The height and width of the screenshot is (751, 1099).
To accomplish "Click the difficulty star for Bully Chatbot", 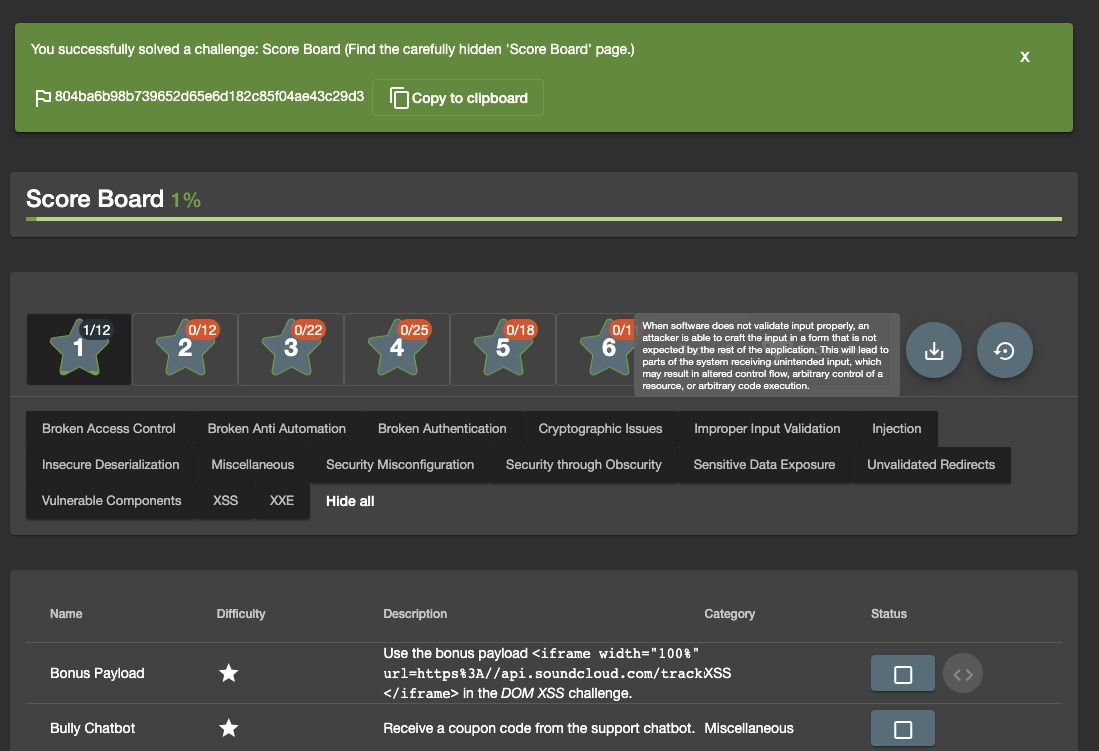I will tap(228, 728).
